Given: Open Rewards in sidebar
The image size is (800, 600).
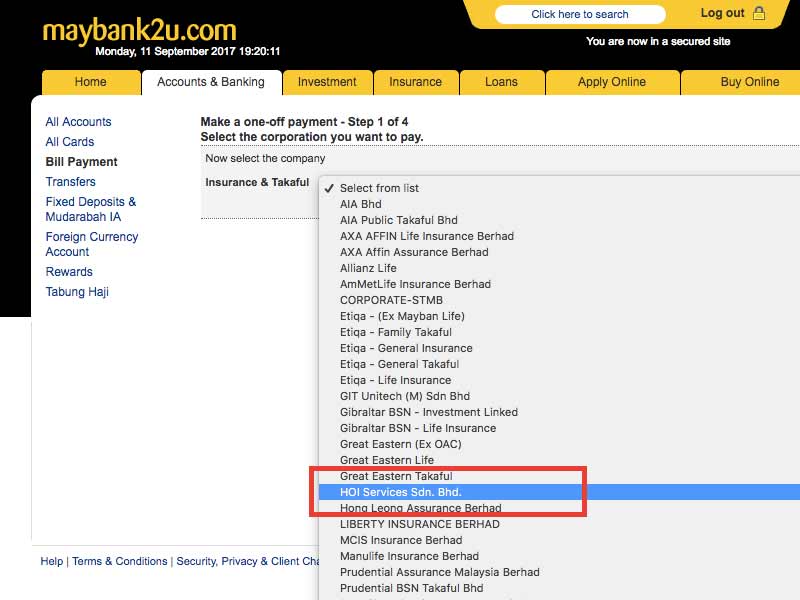Looking at the screenshot, I should (69, 272).
